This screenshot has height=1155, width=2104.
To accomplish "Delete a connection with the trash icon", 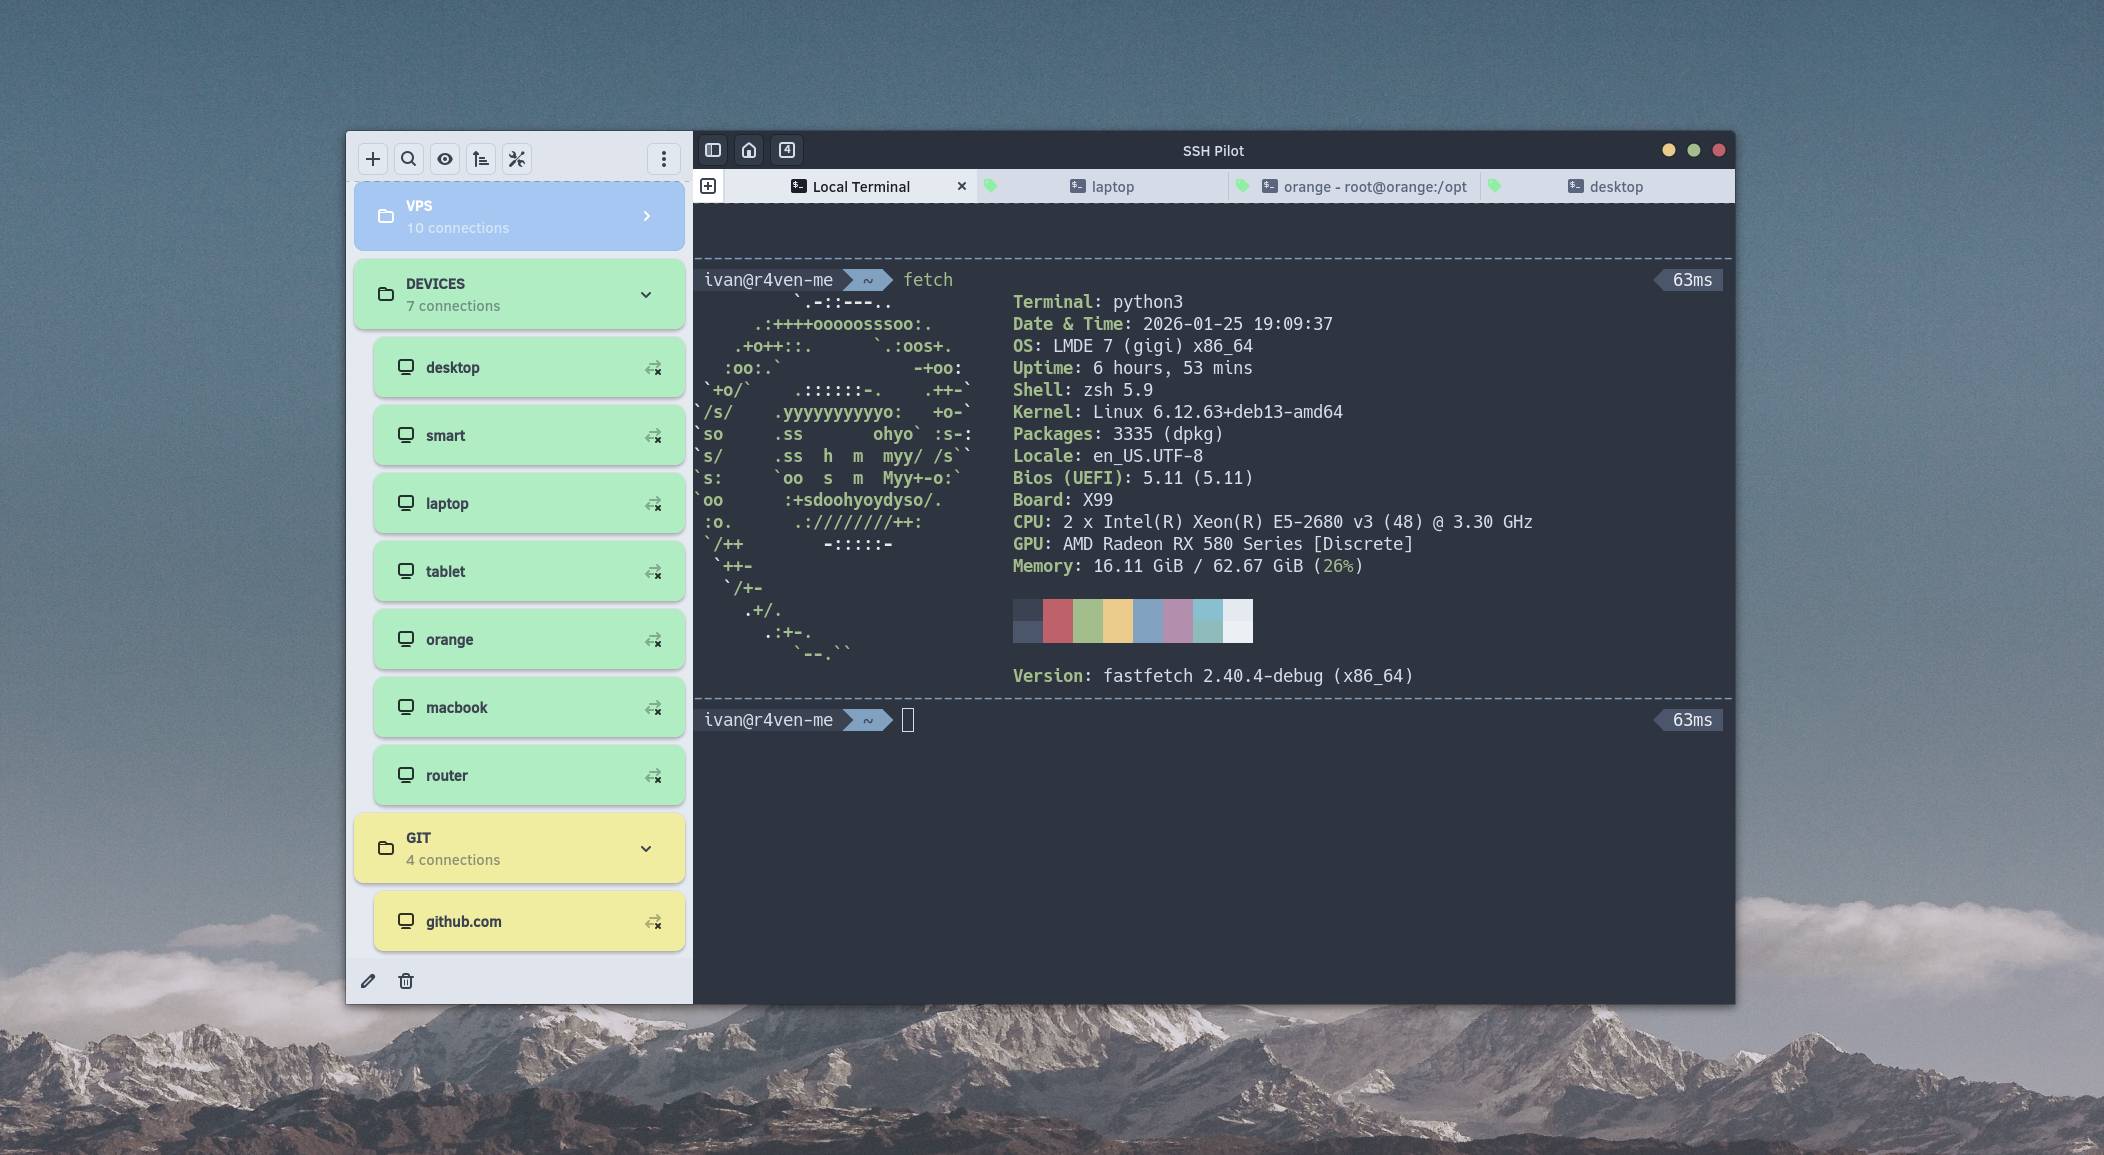I will (406, 981).
